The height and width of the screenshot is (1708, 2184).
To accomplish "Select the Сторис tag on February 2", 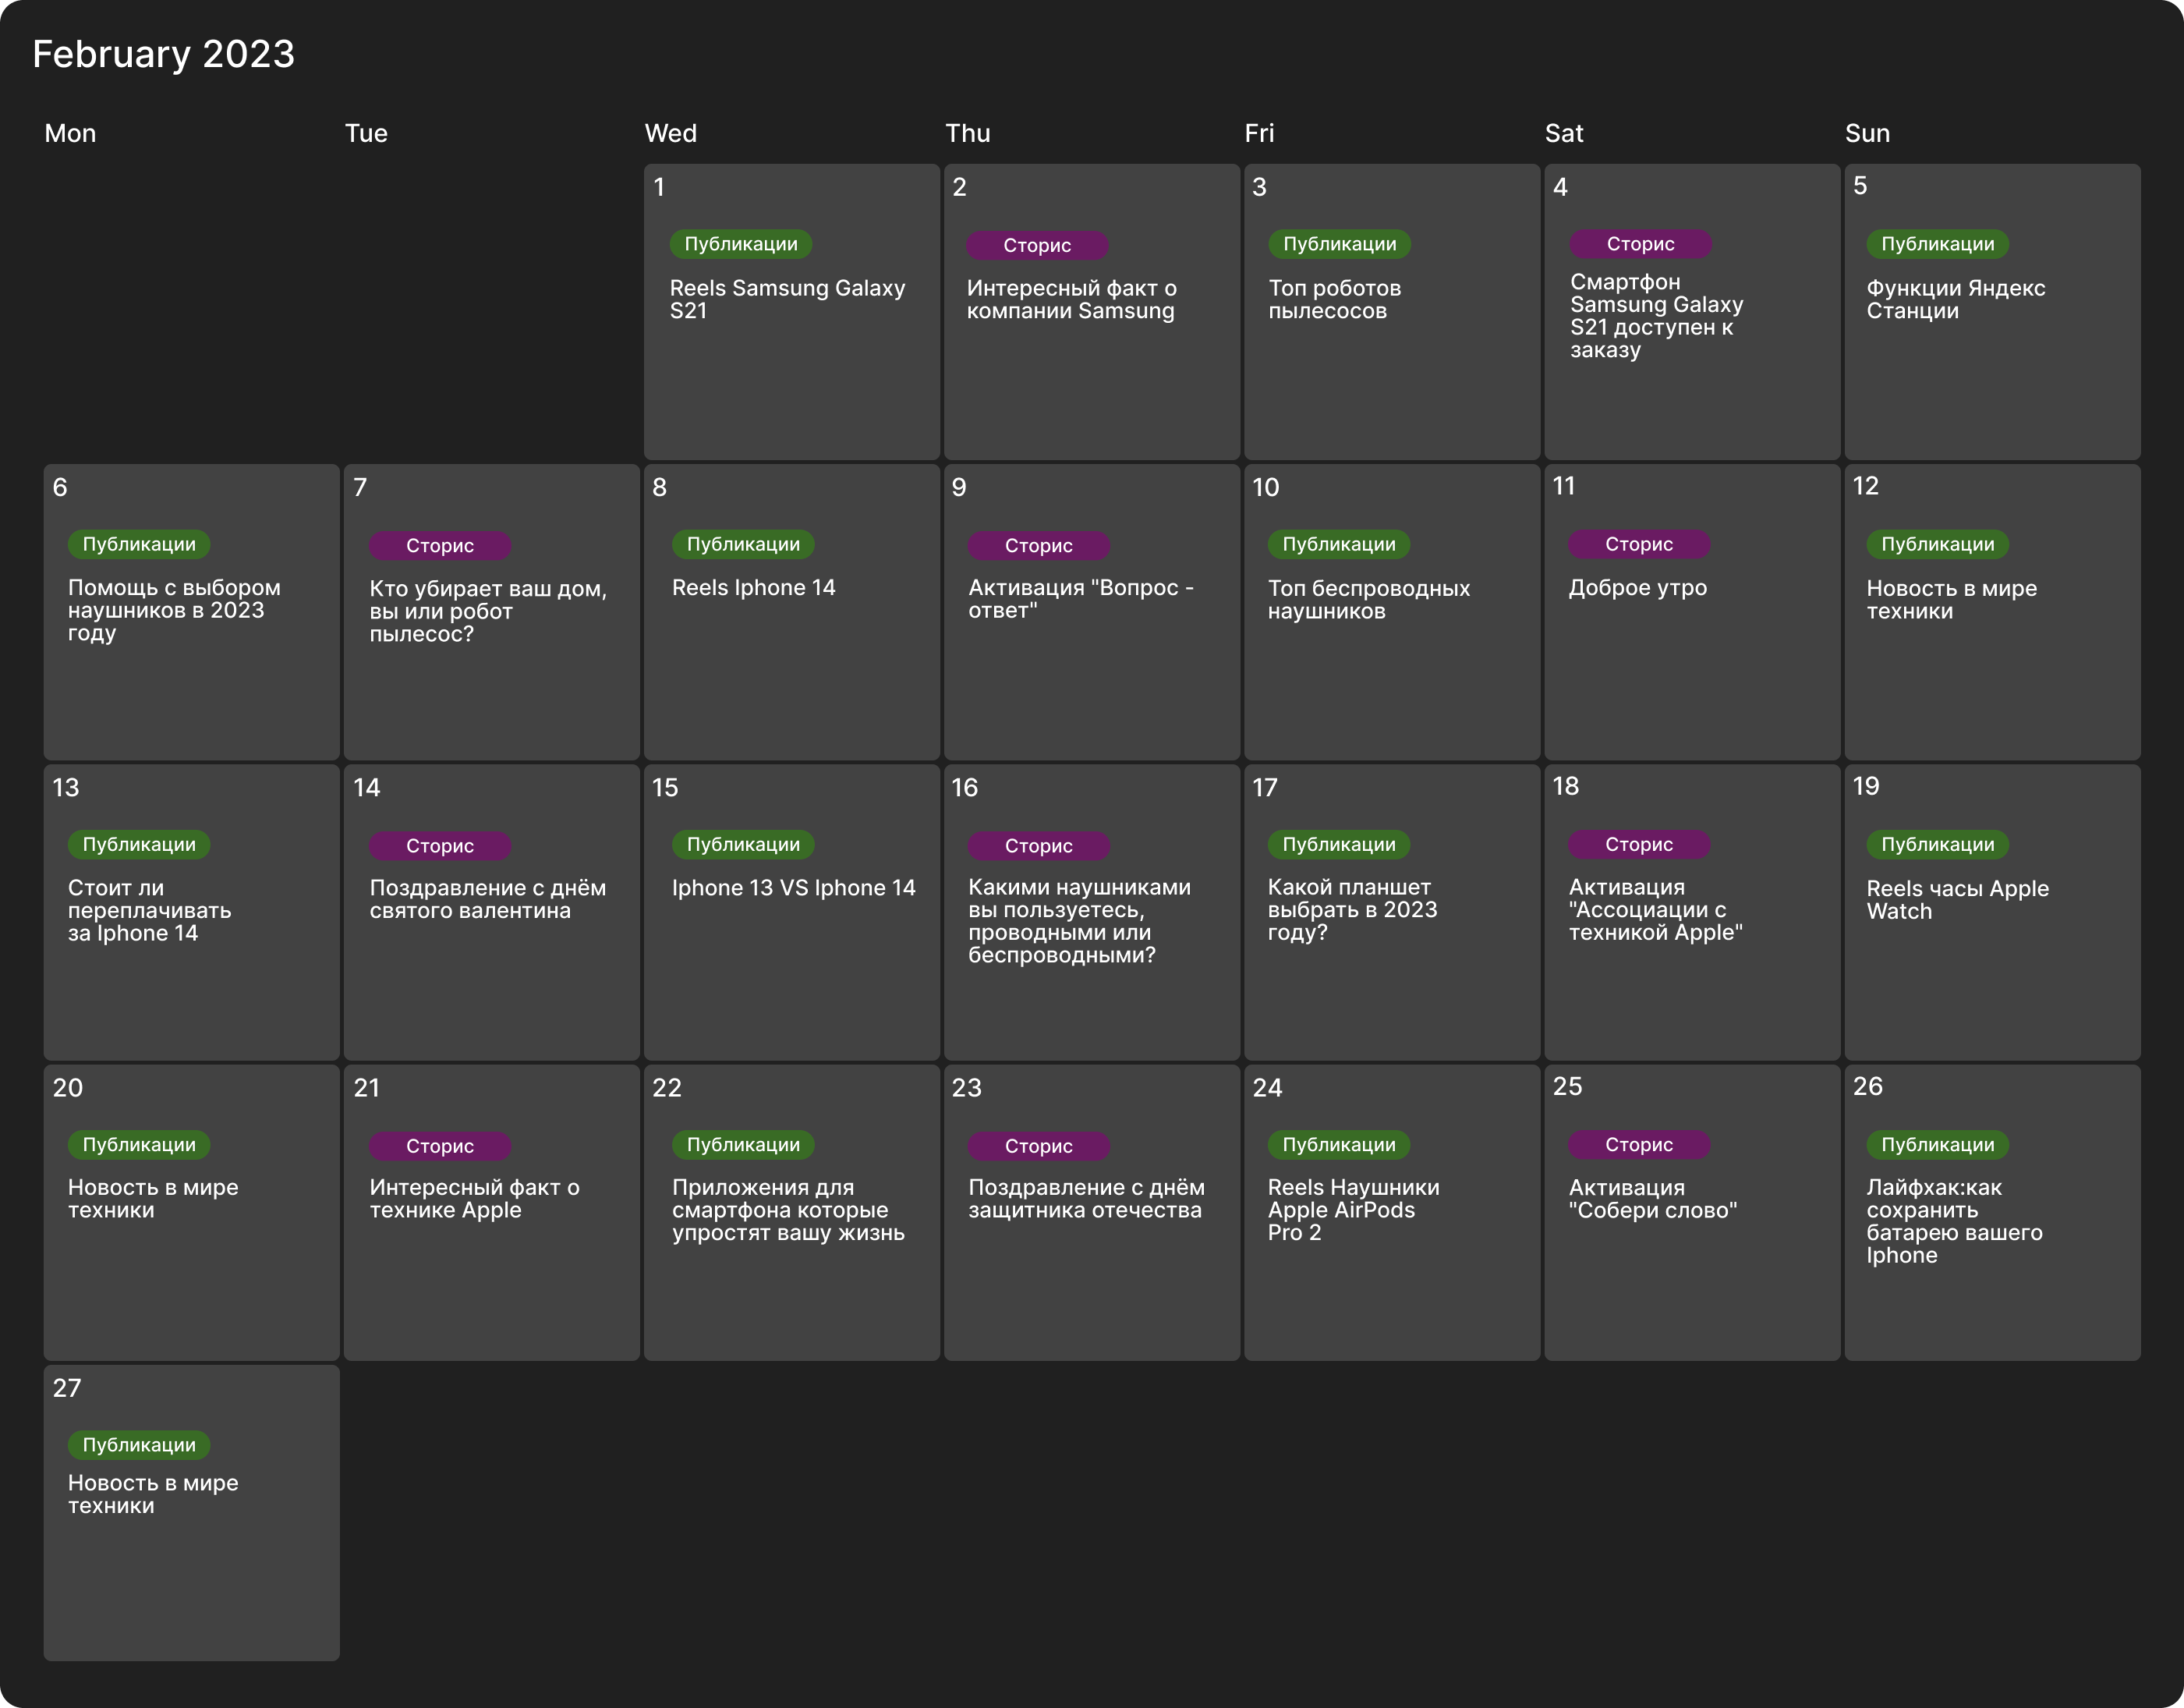I will point(1037,246).
